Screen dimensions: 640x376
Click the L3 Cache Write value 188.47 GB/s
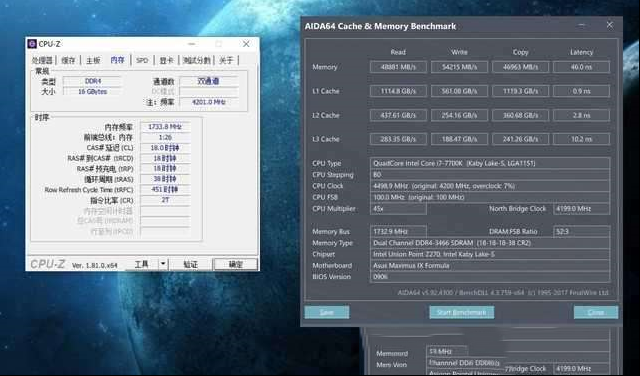pyautogui.click(x=459, y=139)
